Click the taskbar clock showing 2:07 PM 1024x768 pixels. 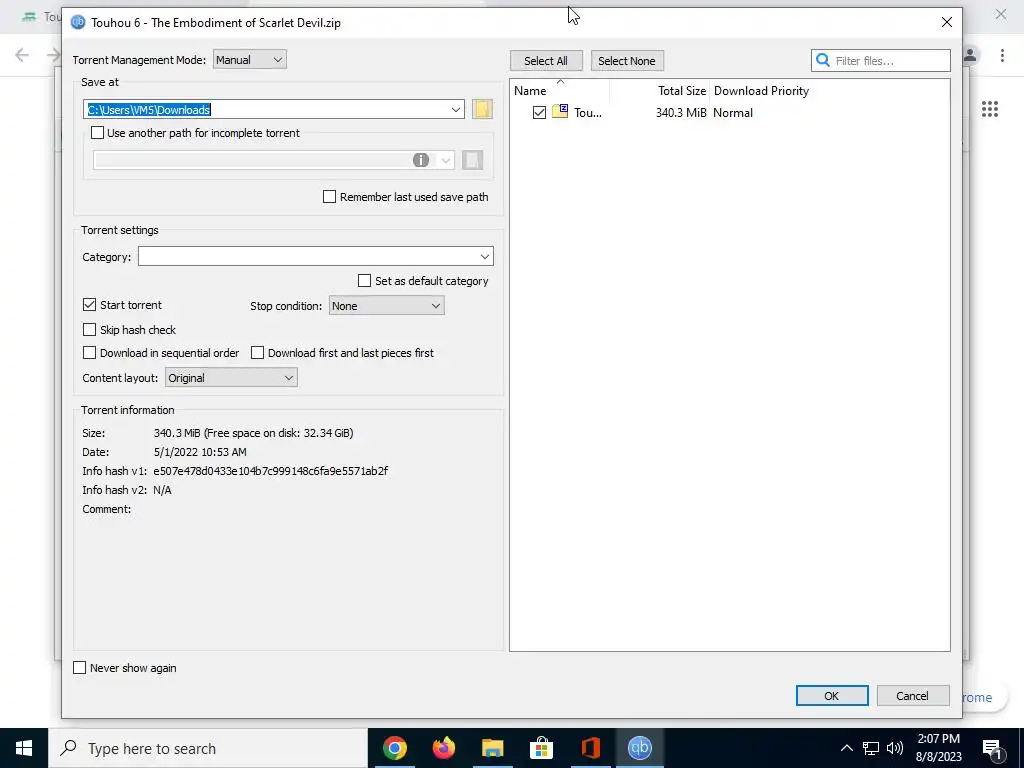point(938,739)
